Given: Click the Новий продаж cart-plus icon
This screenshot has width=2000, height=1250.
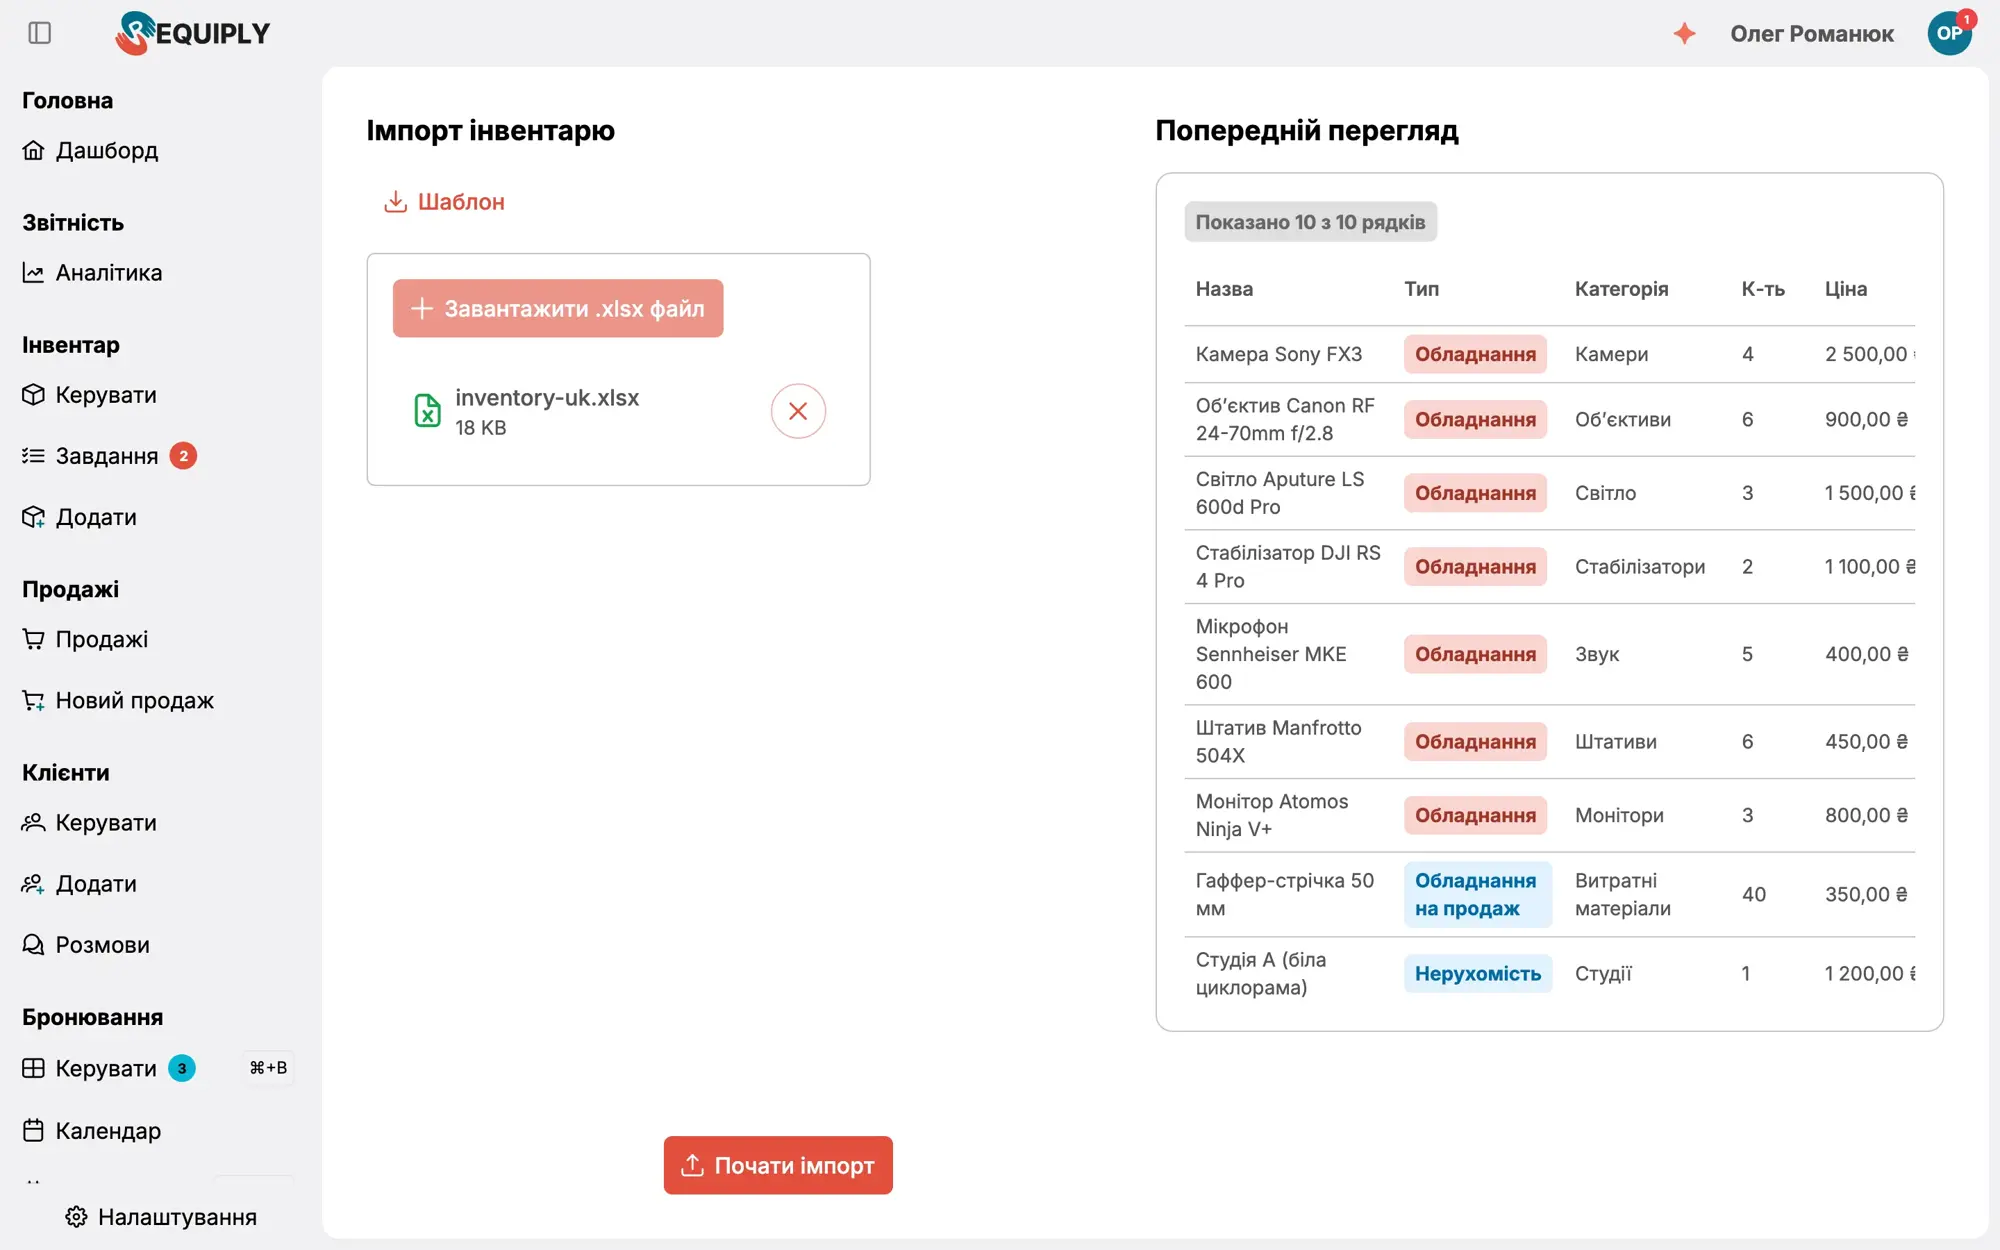Looking at the screenshot, I should point(34,700).
